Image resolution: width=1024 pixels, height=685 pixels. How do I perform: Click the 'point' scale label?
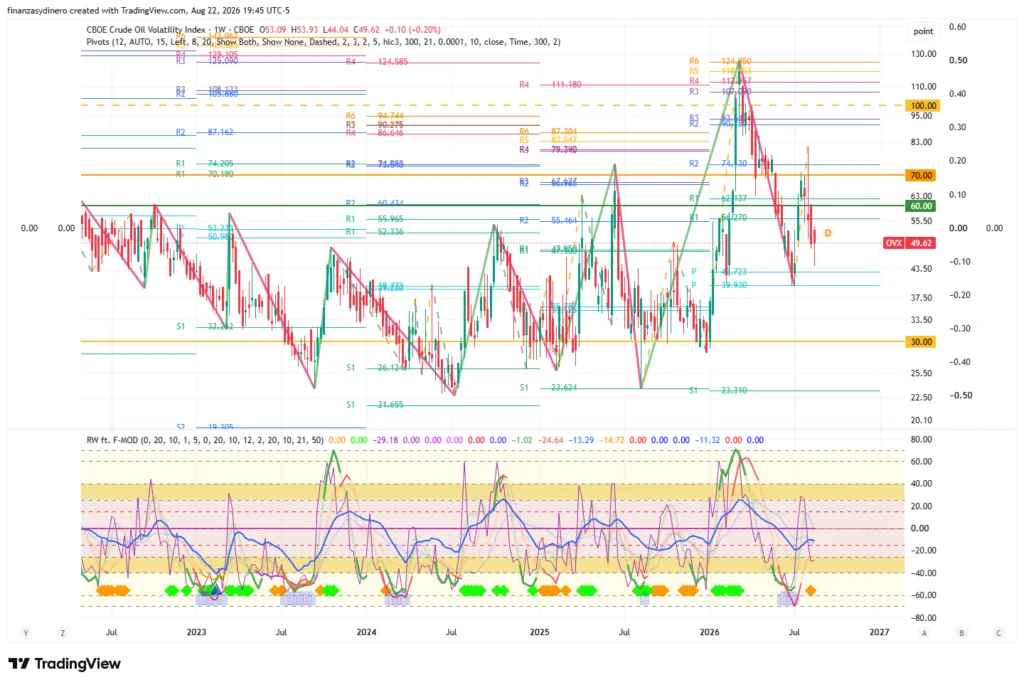tap(923, 31)
